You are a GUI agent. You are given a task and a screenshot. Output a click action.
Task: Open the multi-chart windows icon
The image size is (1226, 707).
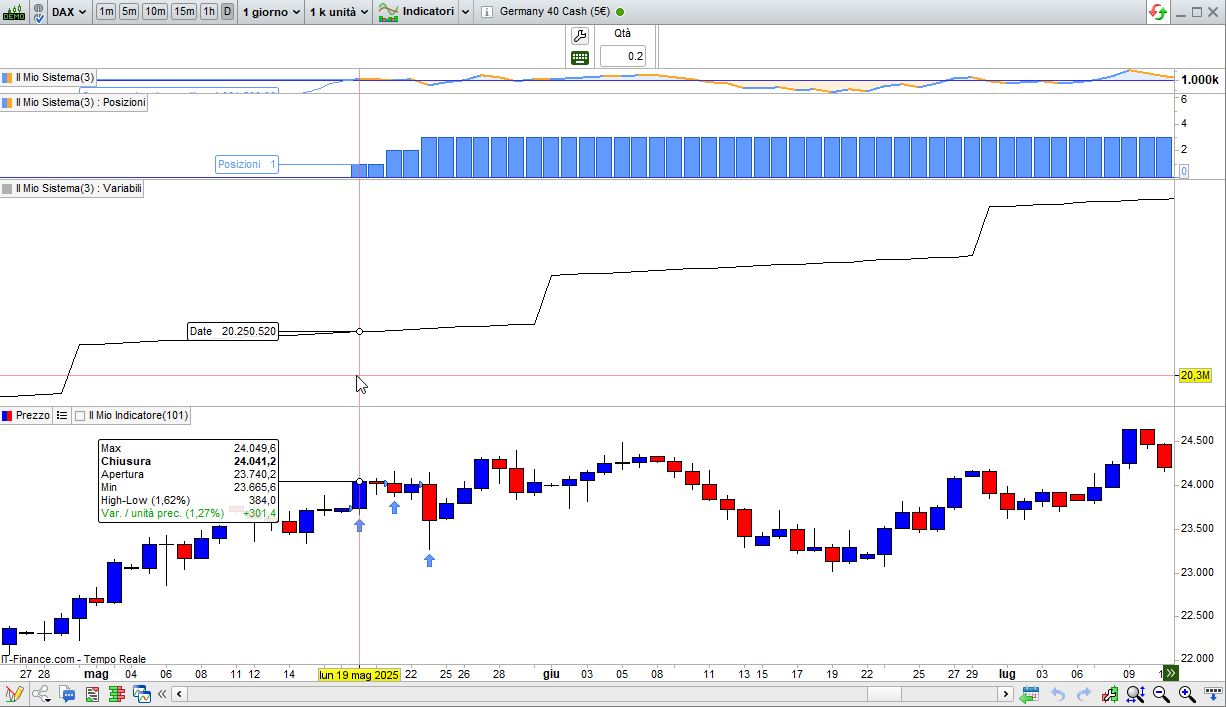(141, 694)
